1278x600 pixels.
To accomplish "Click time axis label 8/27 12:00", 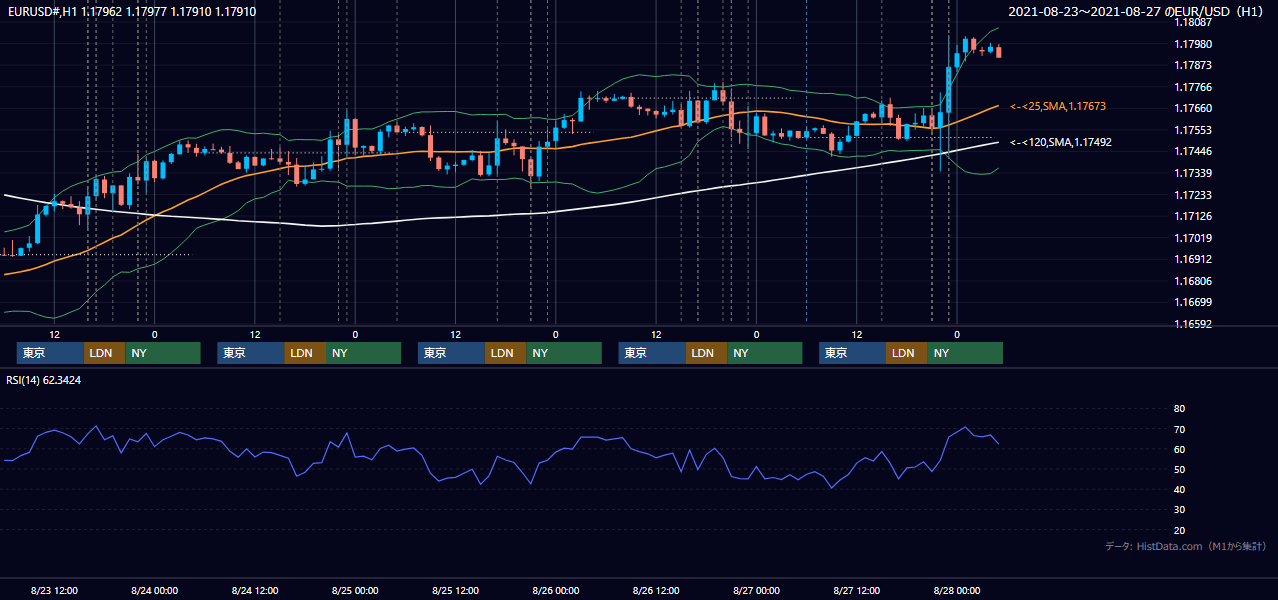I will point(857,590).
